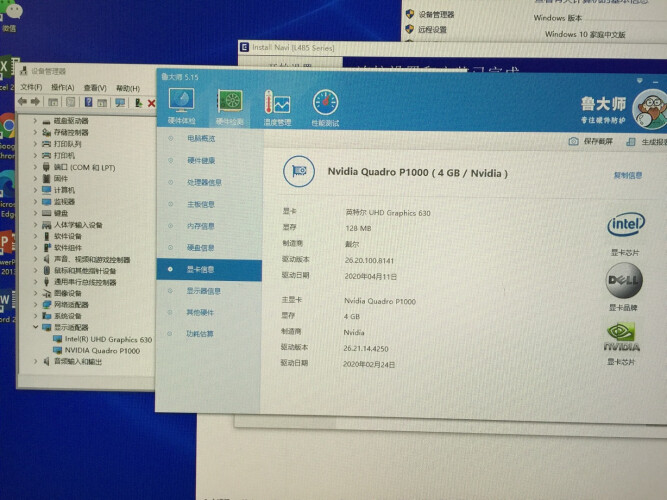Open the 硬件体检 tab in 鲁大师

coord(182,107)
